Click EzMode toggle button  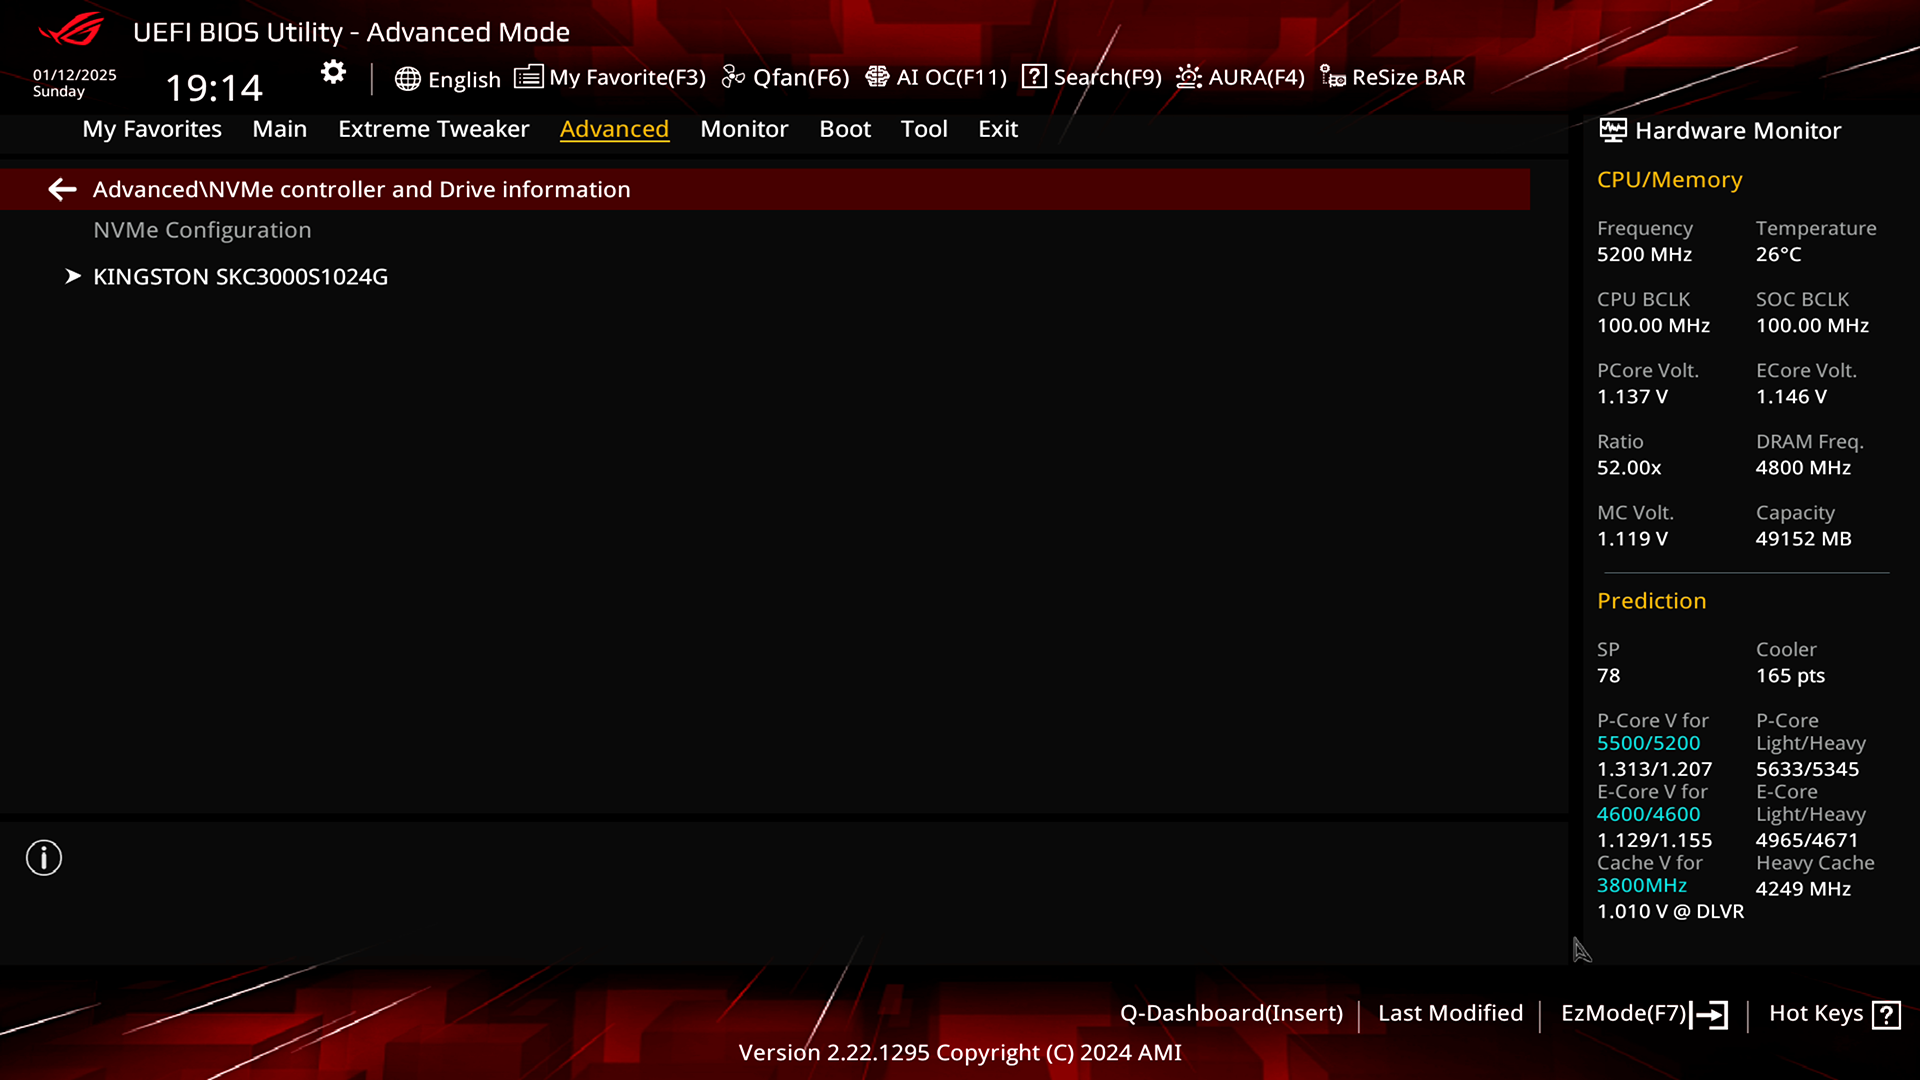[1644, 1013]
